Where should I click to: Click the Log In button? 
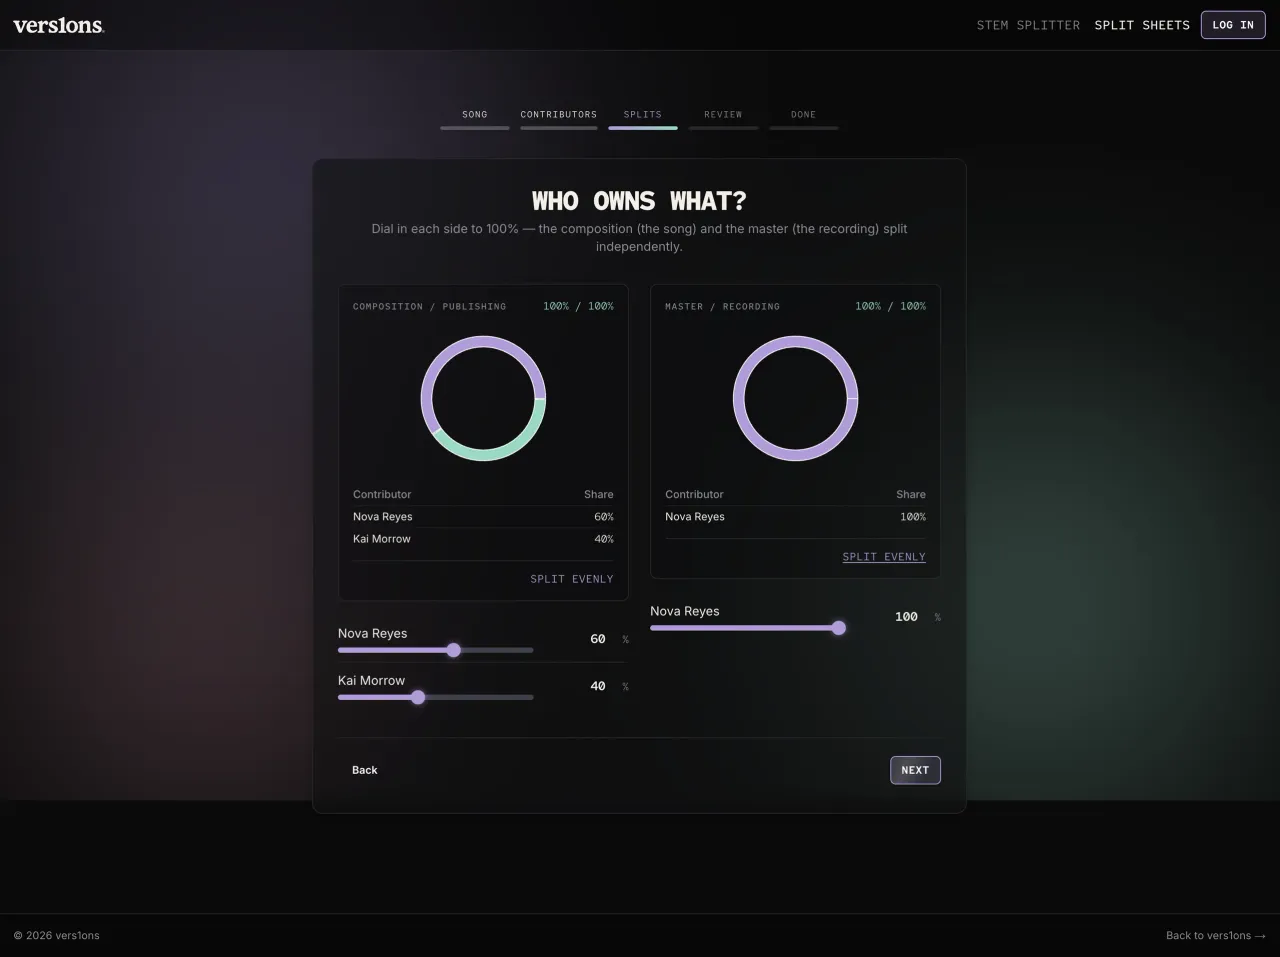point(1233,25)
